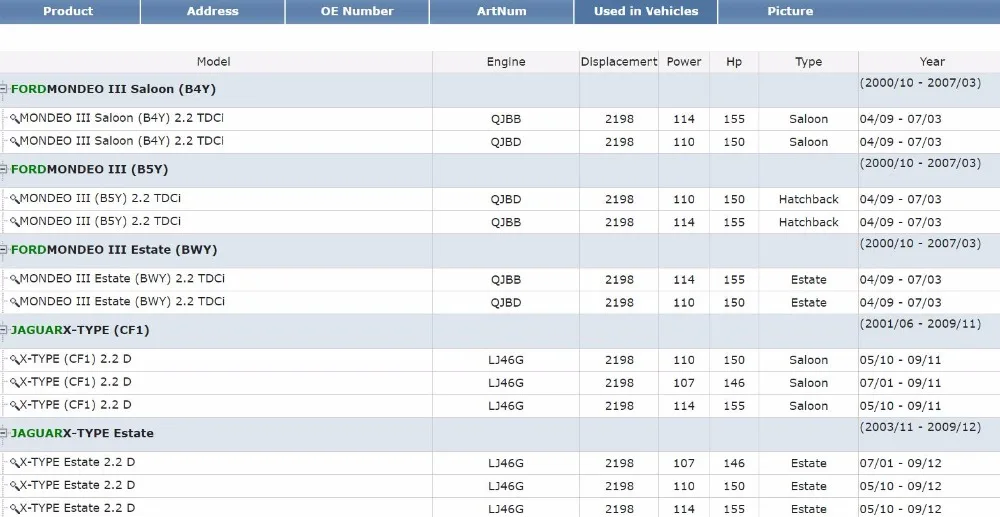The image size is (1000, 517).
Task: Click the FORD MONDEO III Saloon (B4Y) group title
Action: coord(114,89)
